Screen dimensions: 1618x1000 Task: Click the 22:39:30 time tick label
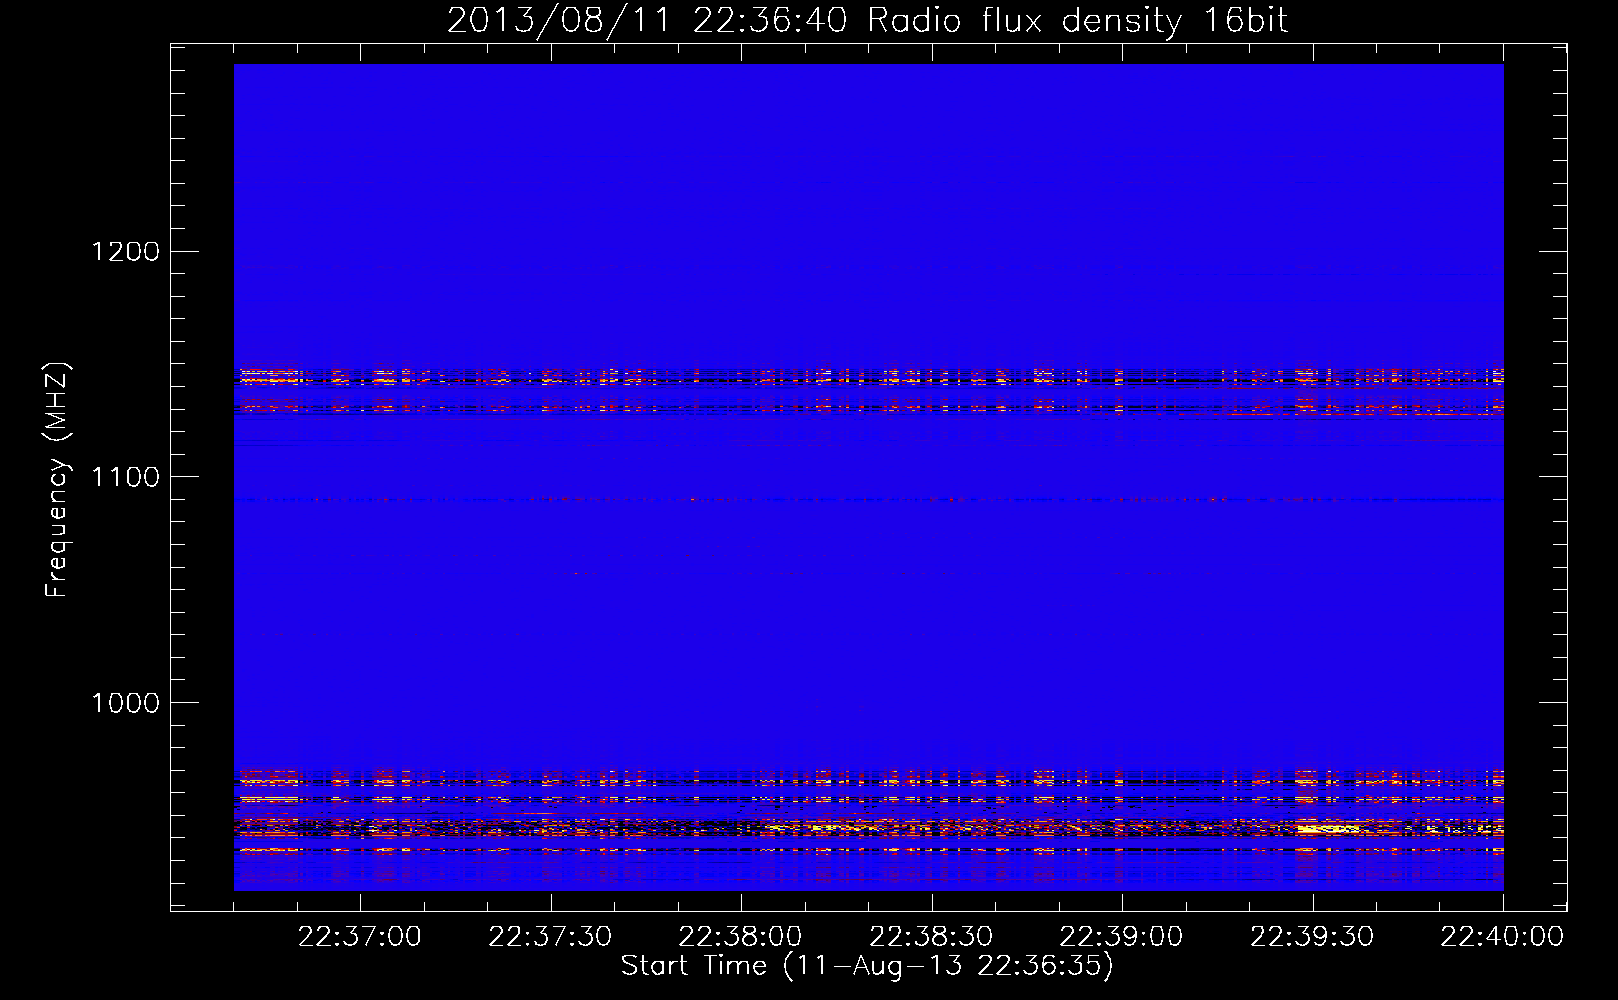coord(1313,937)
